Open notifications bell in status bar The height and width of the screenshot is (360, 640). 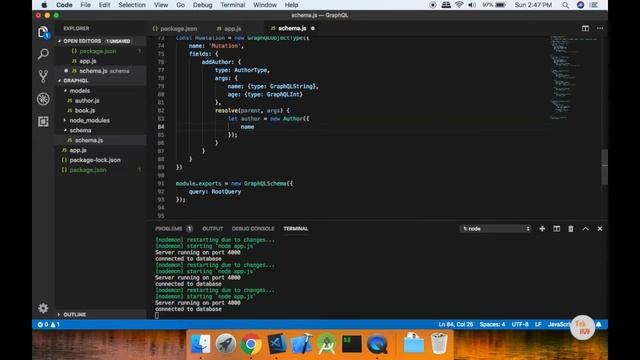point(598,324)
